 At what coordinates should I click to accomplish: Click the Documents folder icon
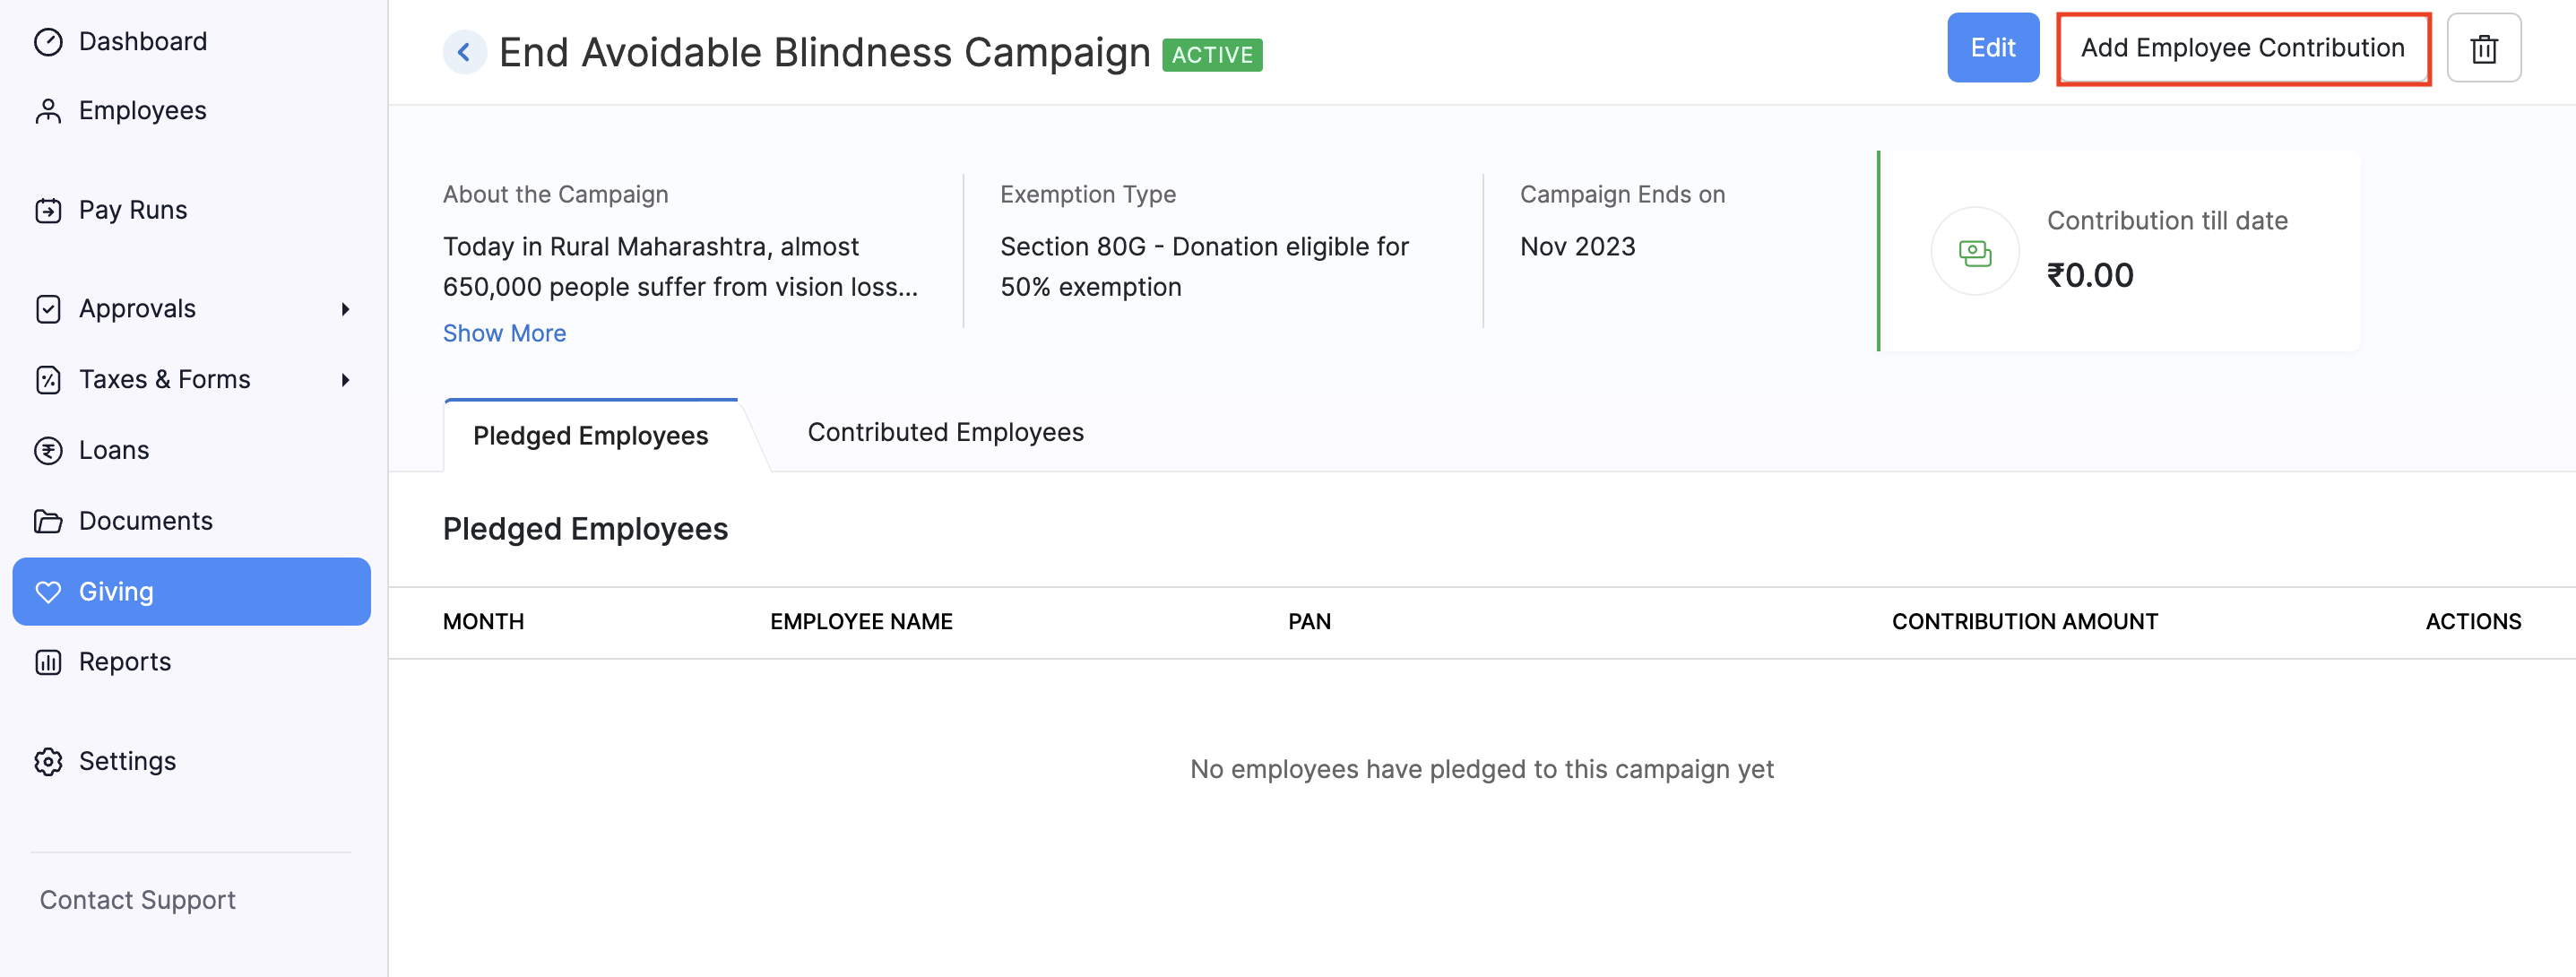pos(48,521)
